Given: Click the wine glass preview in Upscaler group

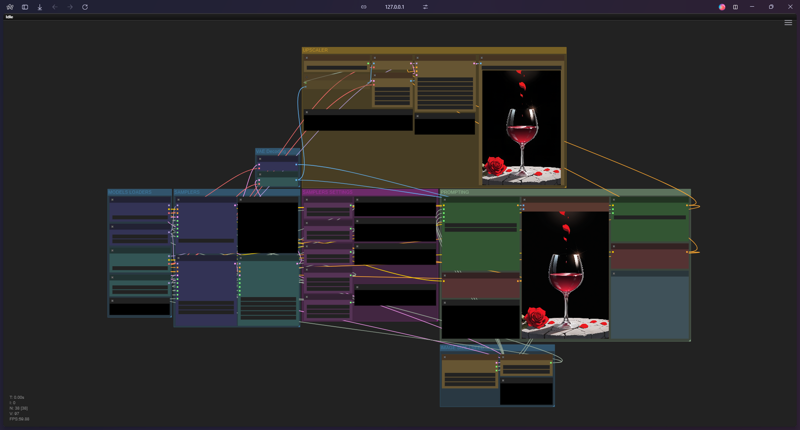Looking at the screenshot, I should [x=521, y=126].
